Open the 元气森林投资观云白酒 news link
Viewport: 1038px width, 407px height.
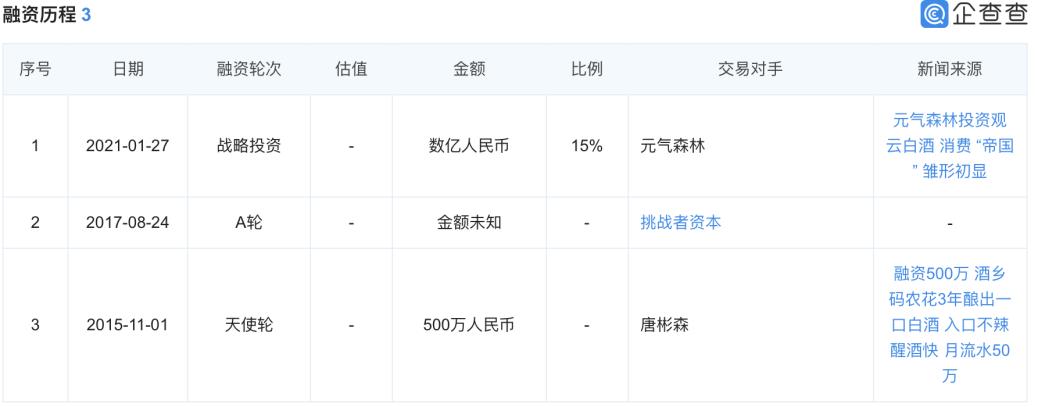tap(949, 146)
